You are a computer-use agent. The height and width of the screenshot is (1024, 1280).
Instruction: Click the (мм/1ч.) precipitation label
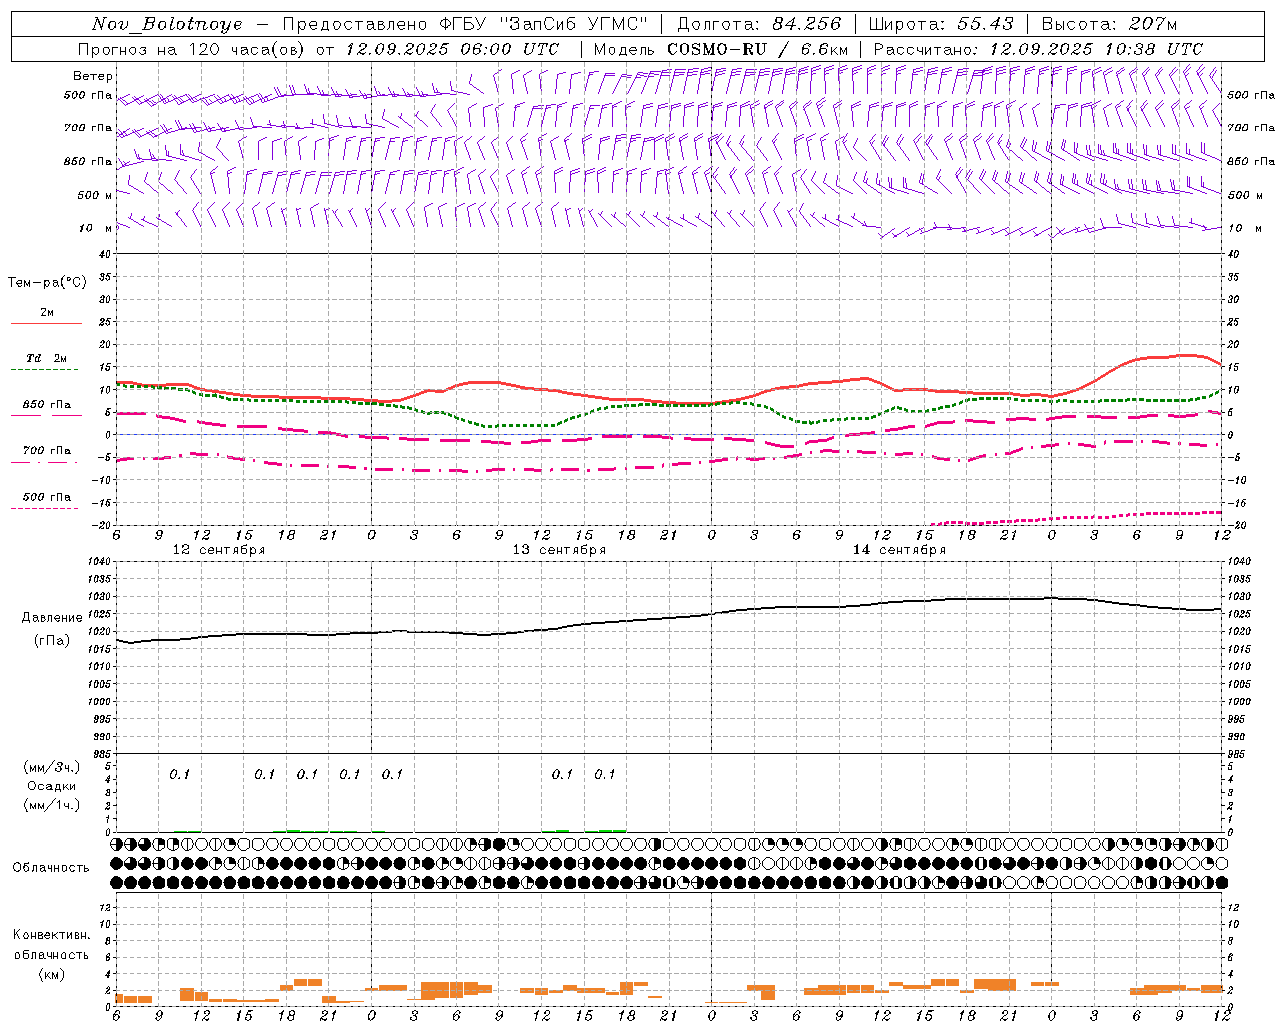(x=52, y=805)
